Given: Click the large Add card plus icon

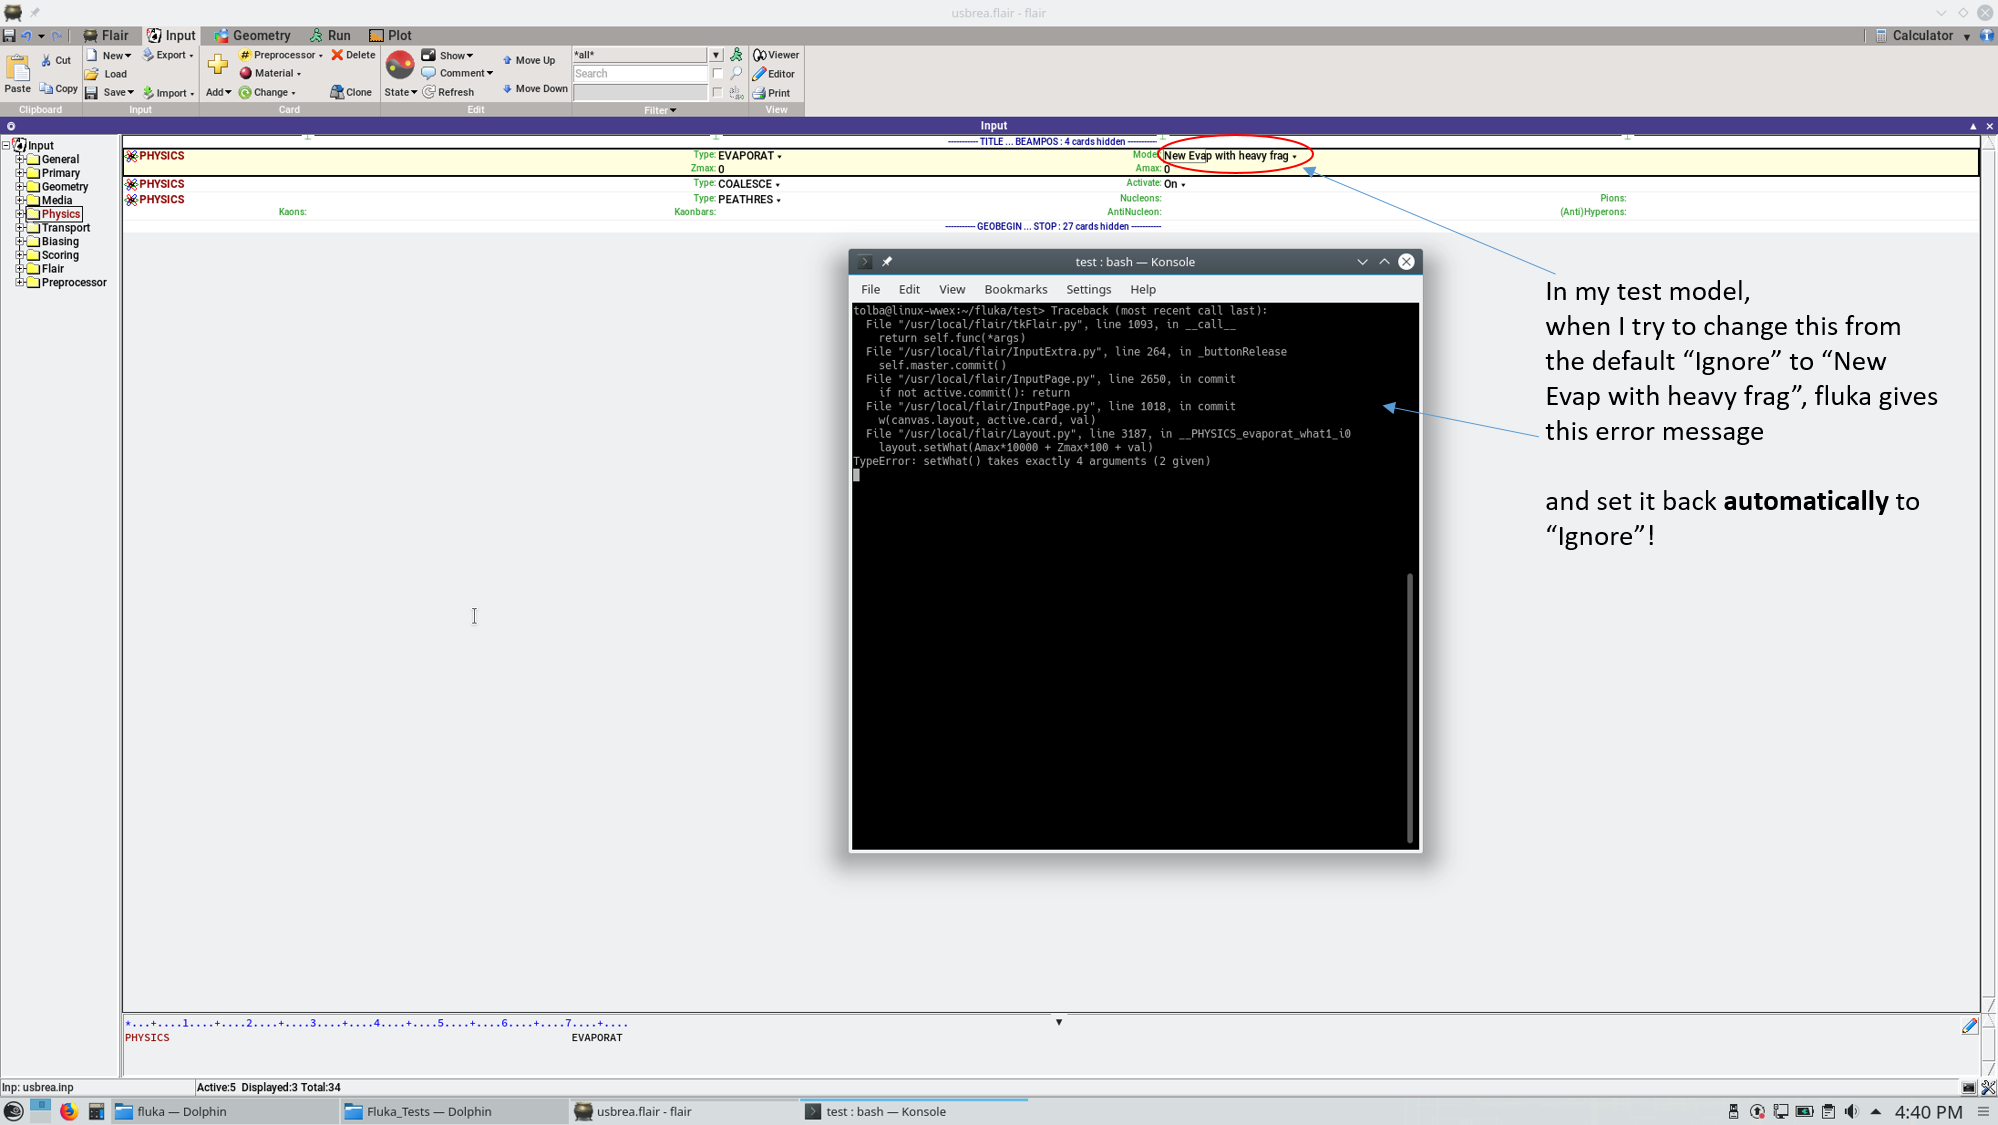Looking at the screenshot, I should click(218, 66).
